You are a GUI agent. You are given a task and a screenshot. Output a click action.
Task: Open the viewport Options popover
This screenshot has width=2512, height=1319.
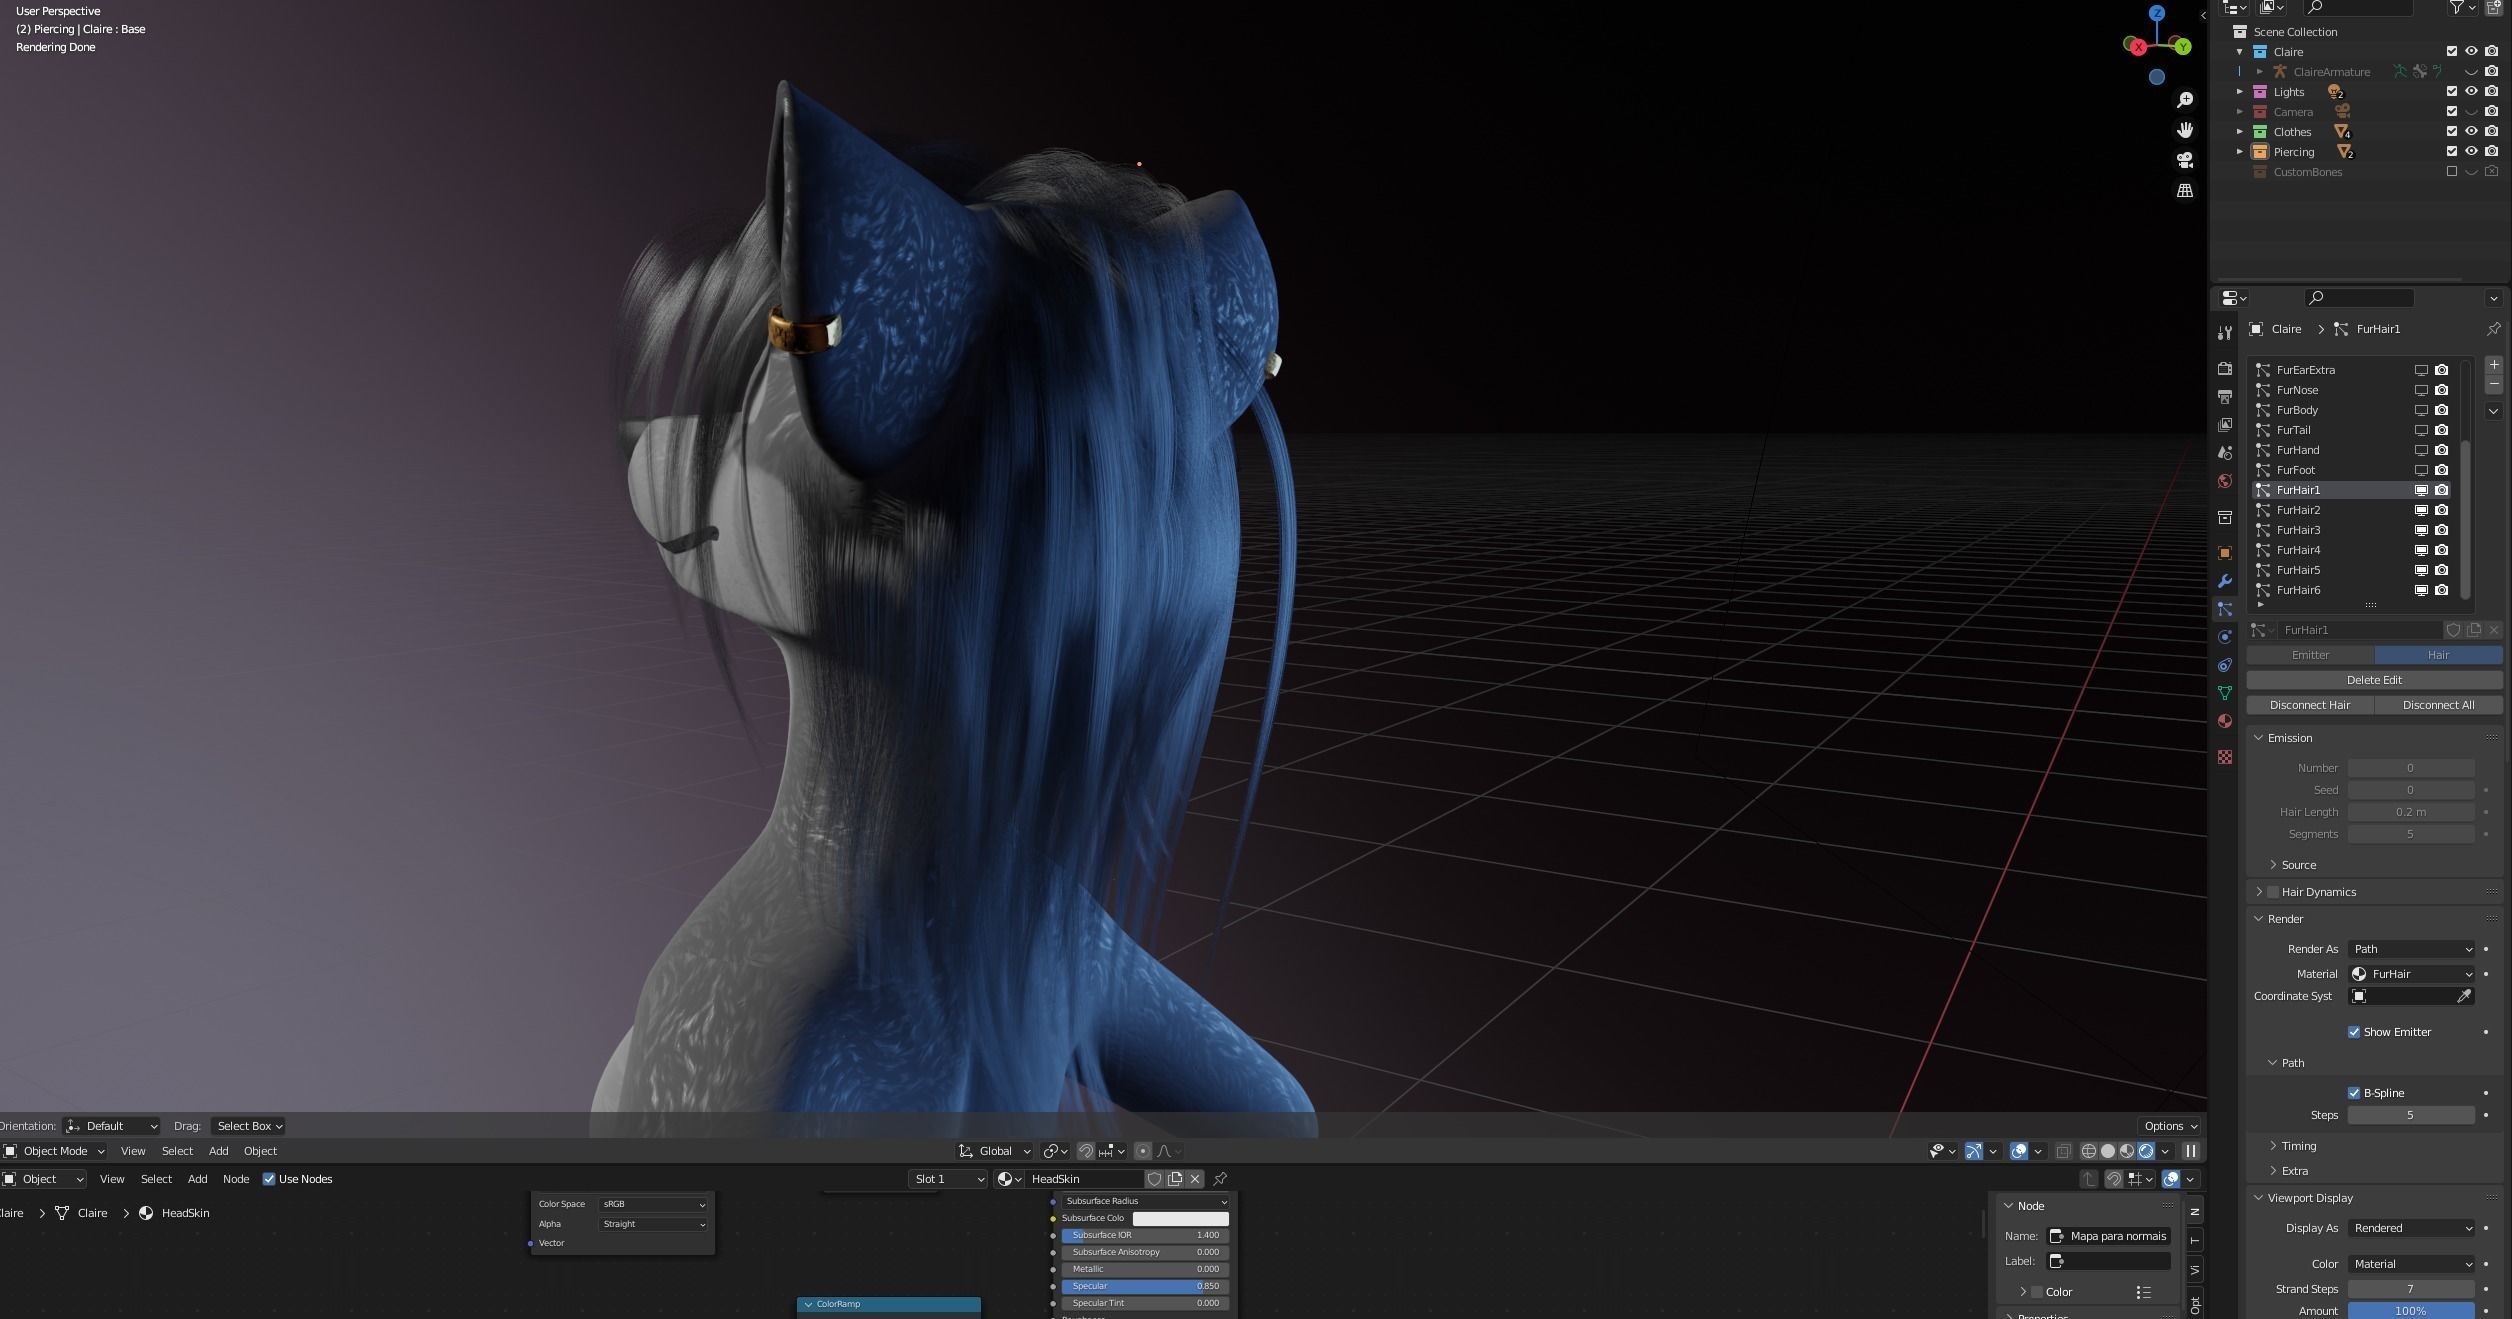pos(2169,1126)
